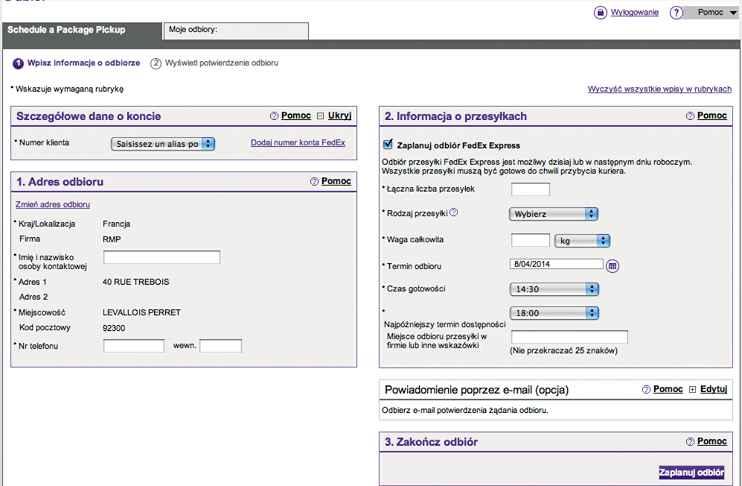Click the Miejsce odbioru przesyłki instructions field
This screenshot has height=486, width=742.
(x=569, y=337)
